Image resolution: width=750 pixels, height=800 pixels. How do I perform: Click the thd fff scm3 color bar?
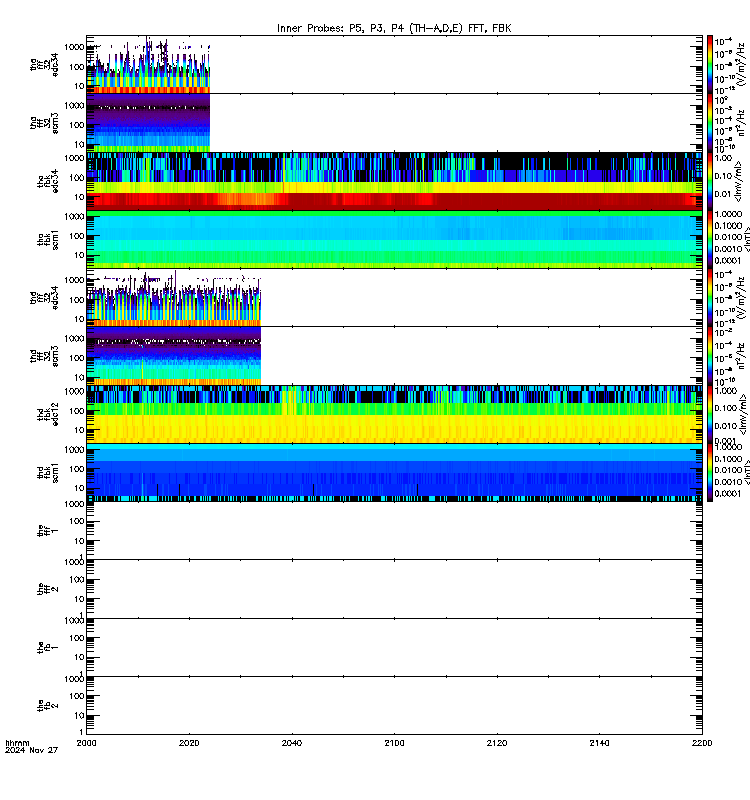pos(710,356)
